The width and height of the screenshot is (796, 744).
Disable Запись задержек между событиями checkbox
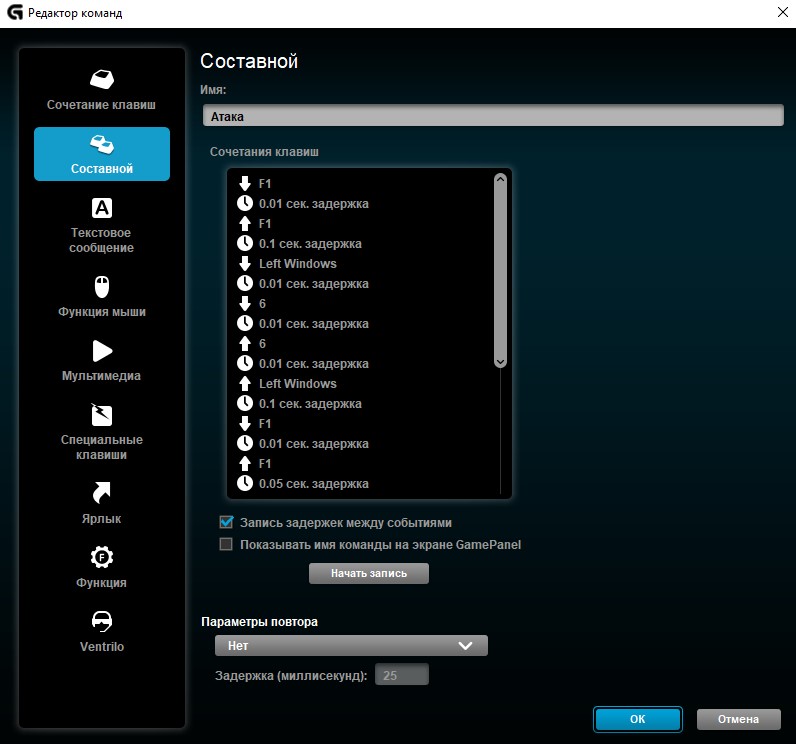point(226,522)
